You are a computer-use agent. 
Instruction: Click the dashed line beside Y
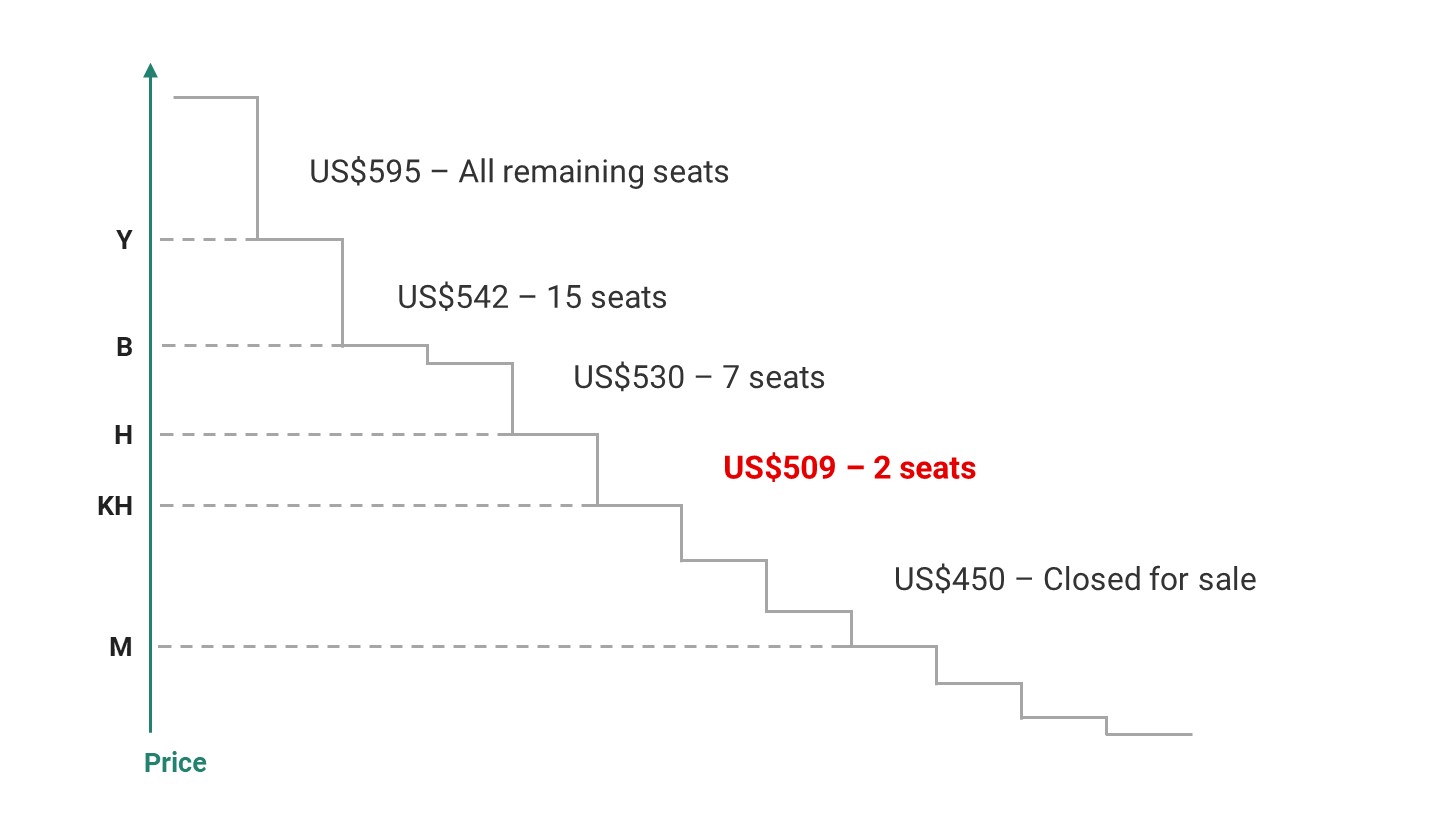point(208,240)
